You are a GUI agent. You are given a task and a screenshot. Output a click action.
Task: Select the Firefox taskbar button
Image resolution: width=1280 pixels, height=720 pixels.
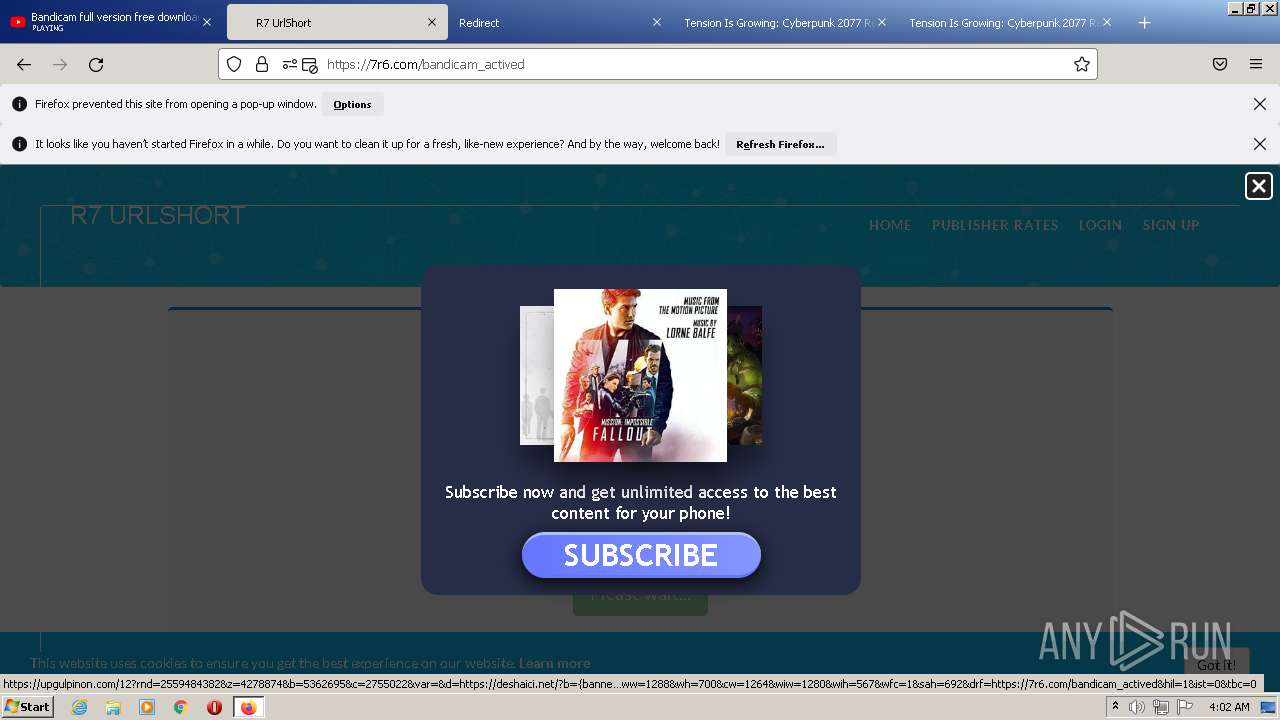pyautogui.click(x=248, y=707)
